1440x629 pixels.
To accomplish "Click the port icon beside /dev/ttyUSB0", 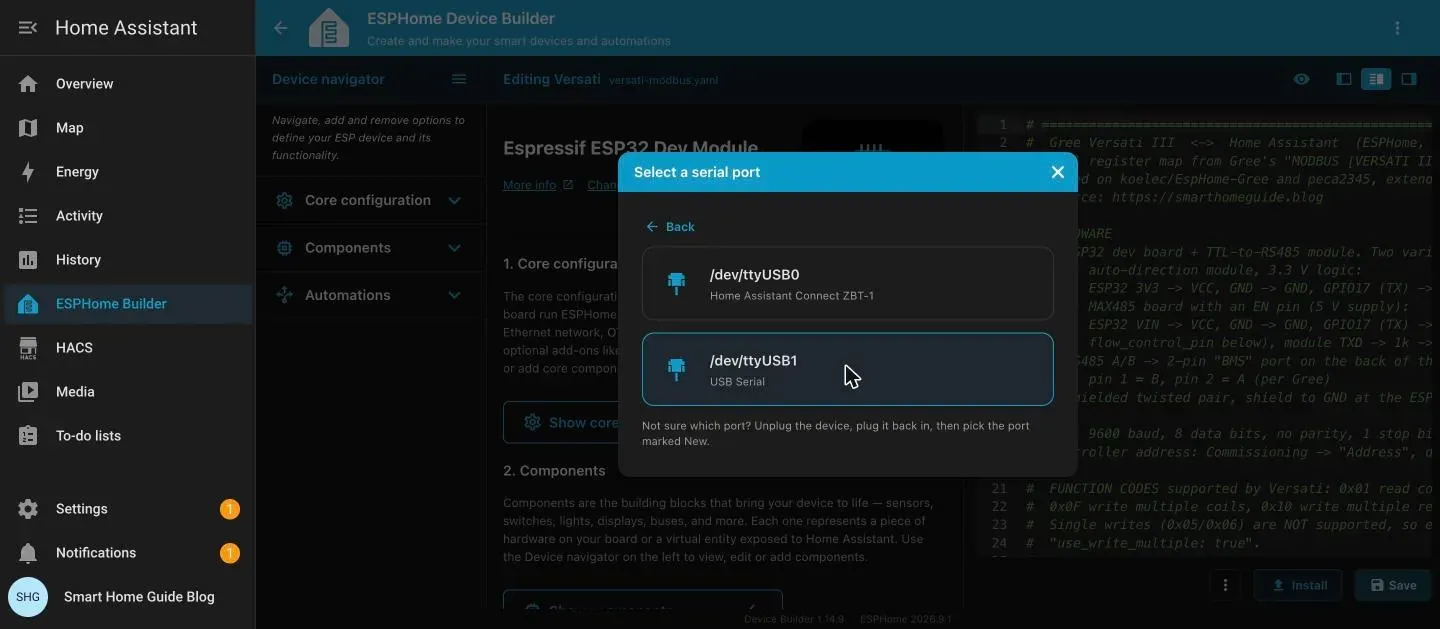I will tap(677, 283).
